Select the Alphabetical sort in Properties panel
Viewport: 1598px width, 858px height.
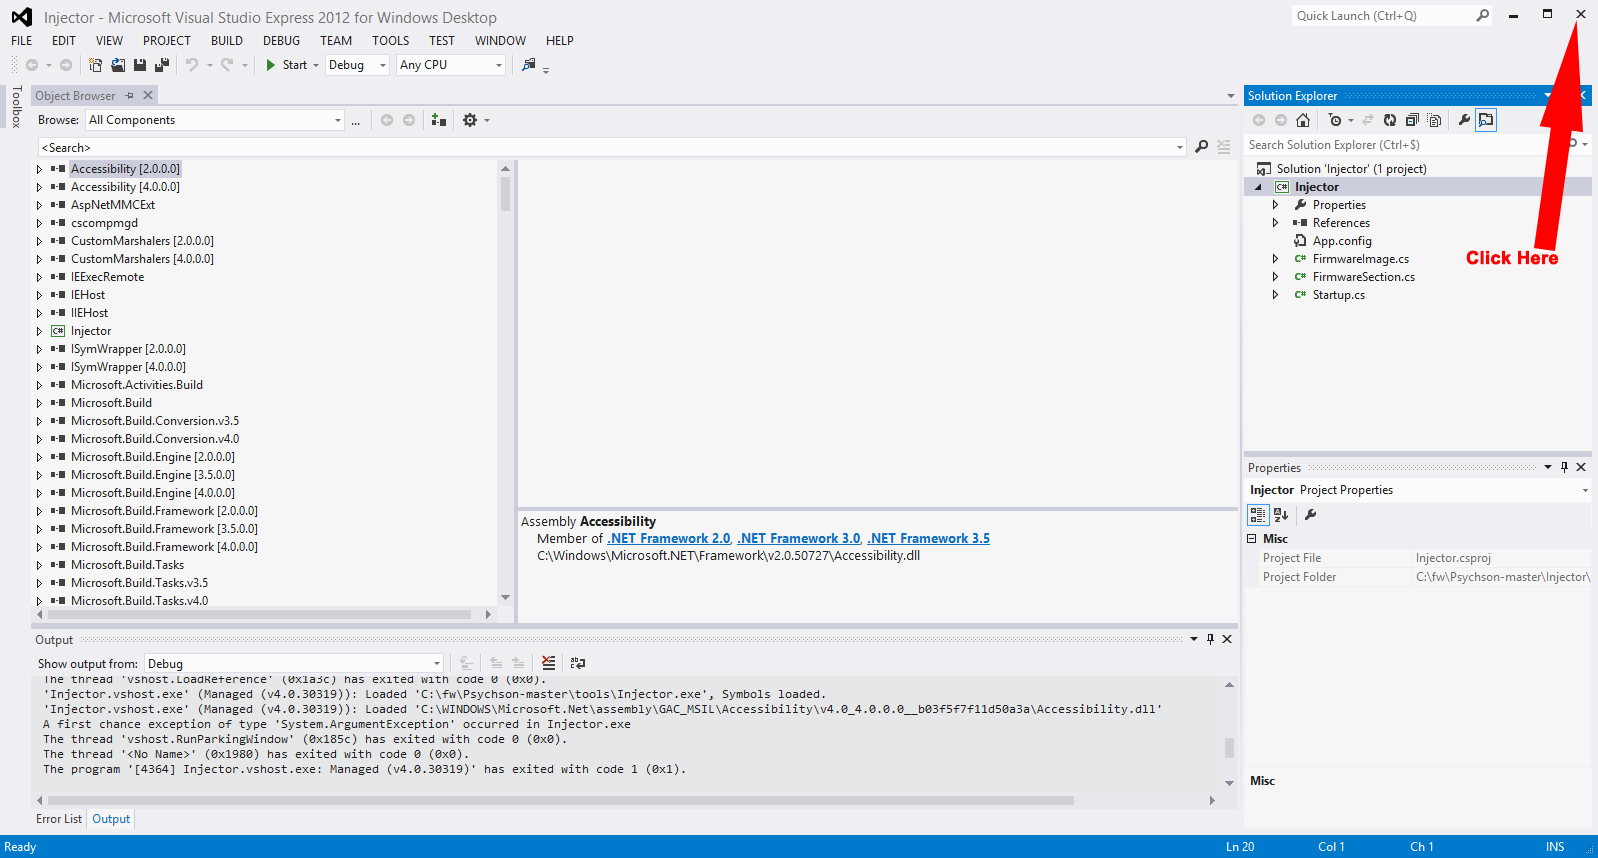tap(1281, 515)
